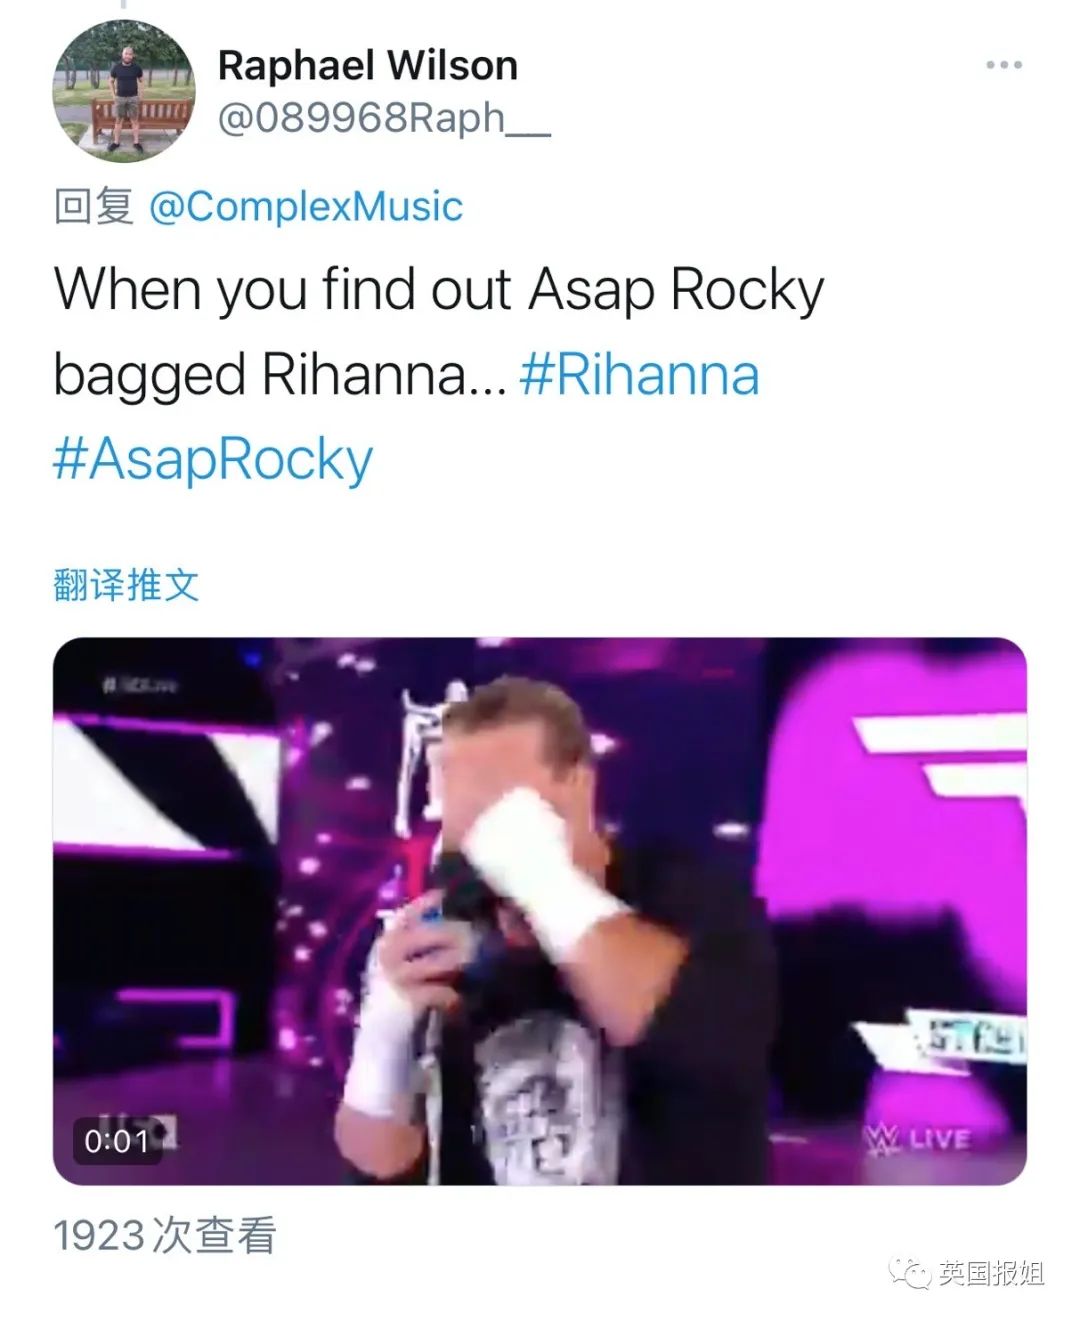This screenshot has height=1321, width=1080.
Task: Click the 翻译推文 translate tweet link
Action: point(126,585)
